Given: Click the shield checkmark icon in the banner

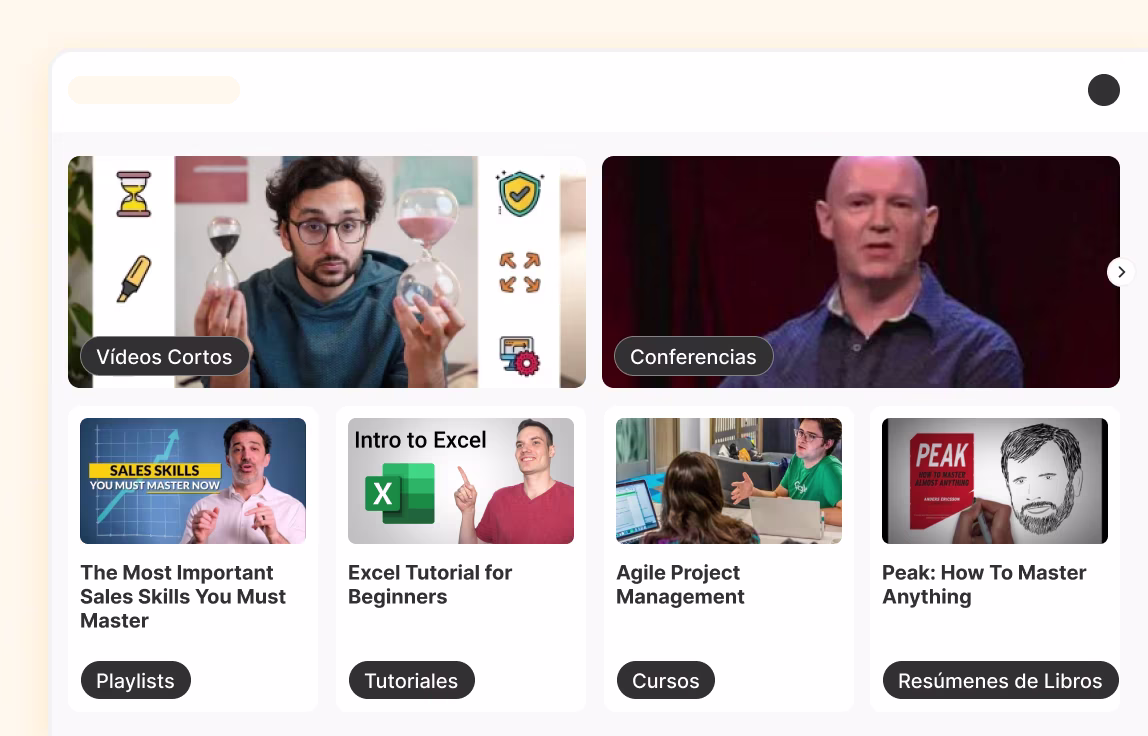Looking at the screenshot, I should (519, 193).
